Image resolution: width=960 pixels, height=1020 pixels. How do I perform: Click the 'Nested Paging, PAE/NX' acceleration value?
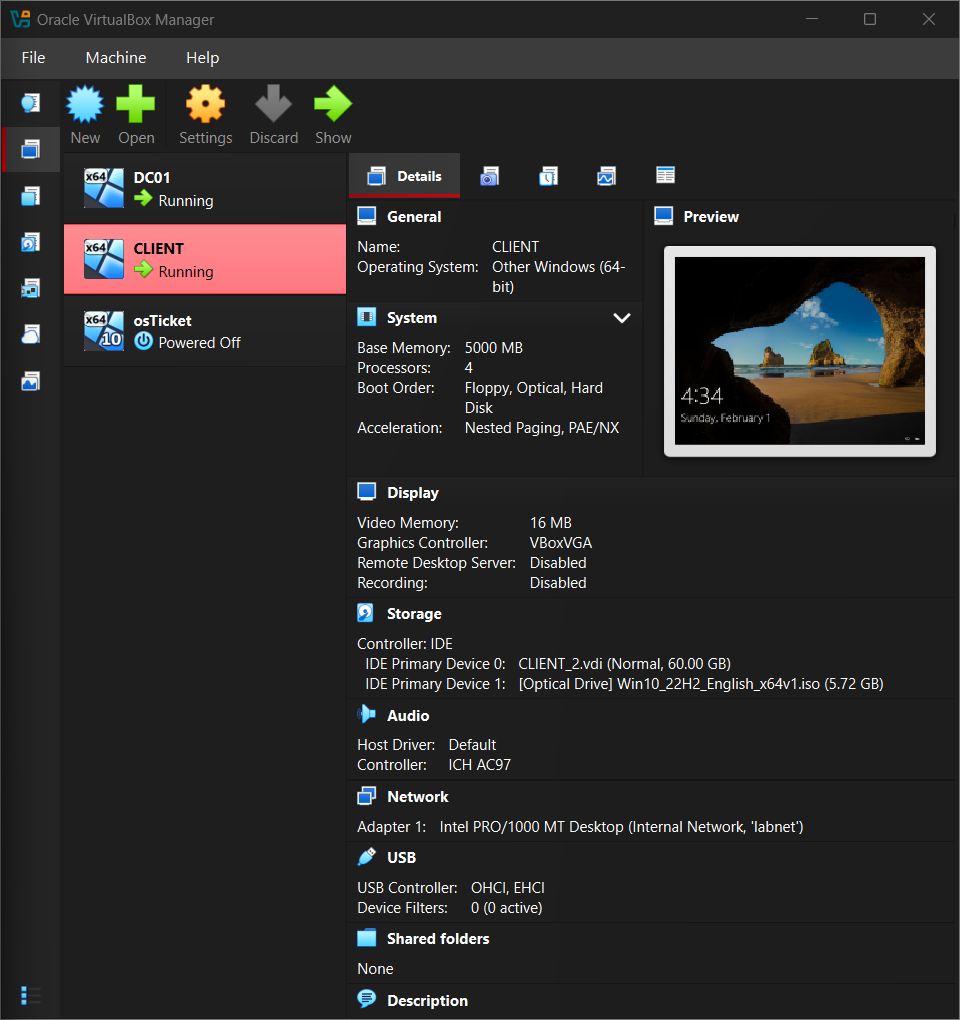tap(542, 428)
